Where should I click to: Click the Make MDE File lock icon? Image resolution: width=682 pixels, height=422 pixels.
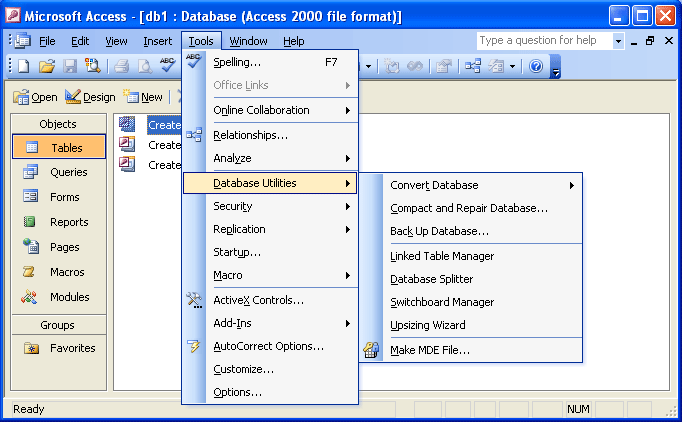click(x=371, y=350)
